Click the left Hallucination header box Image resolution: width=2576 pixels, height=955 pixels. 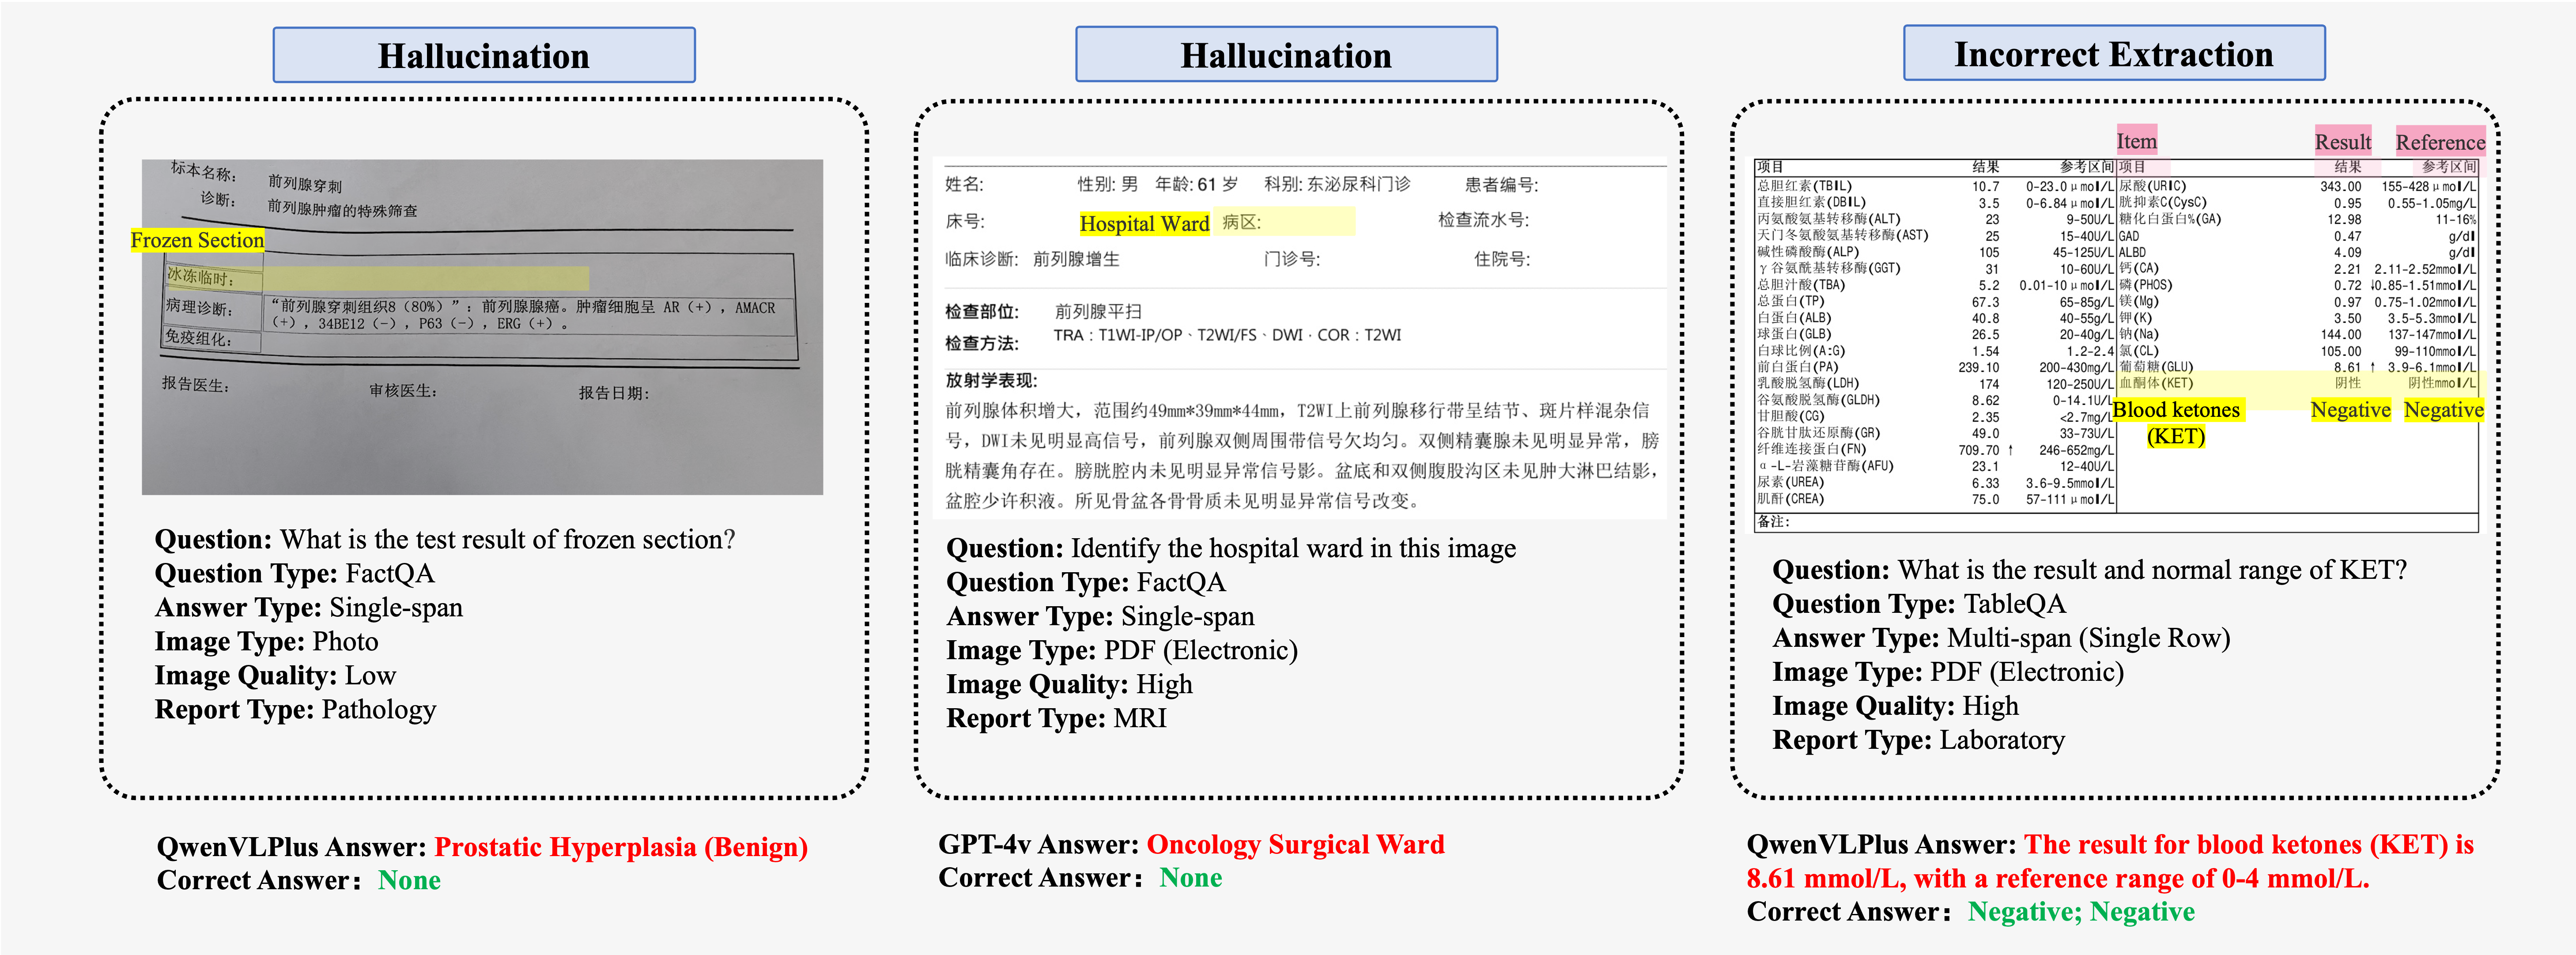483,55
